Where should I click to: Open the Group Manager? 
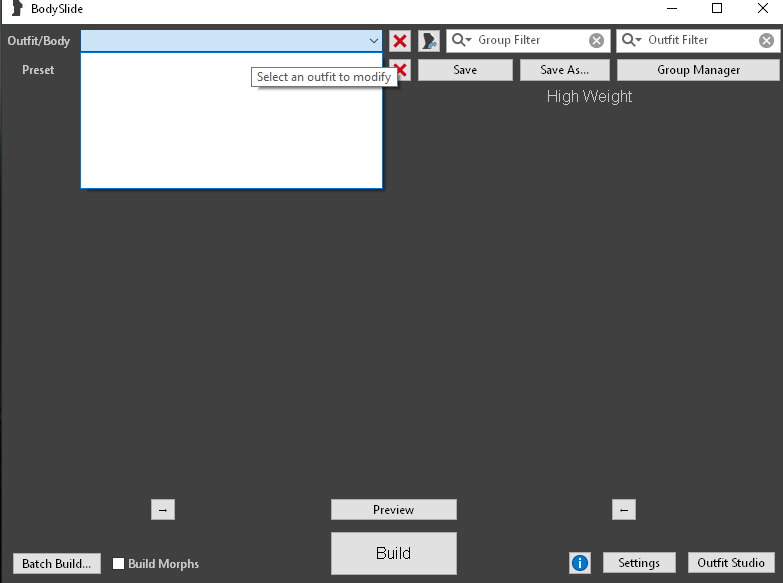pos(698,70)
